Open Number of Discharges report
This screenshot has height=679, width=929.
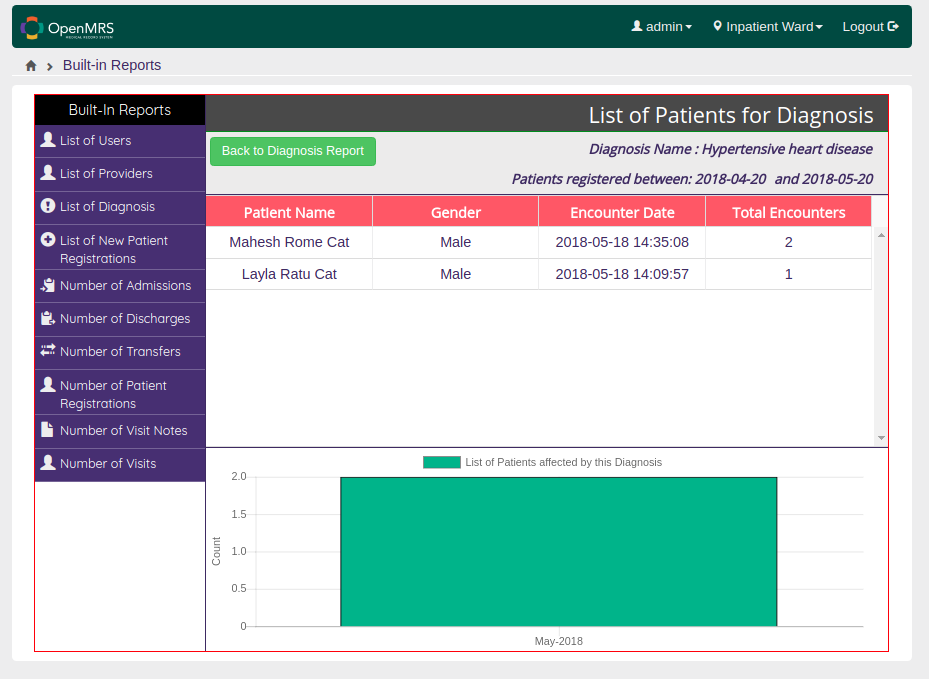120,319
